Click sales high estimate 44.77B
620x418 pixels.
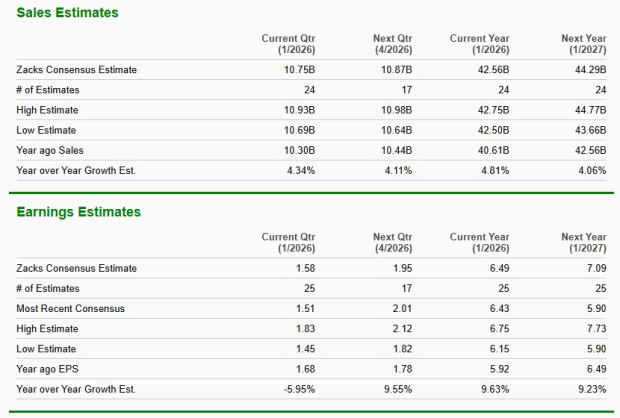coord(590,110)
